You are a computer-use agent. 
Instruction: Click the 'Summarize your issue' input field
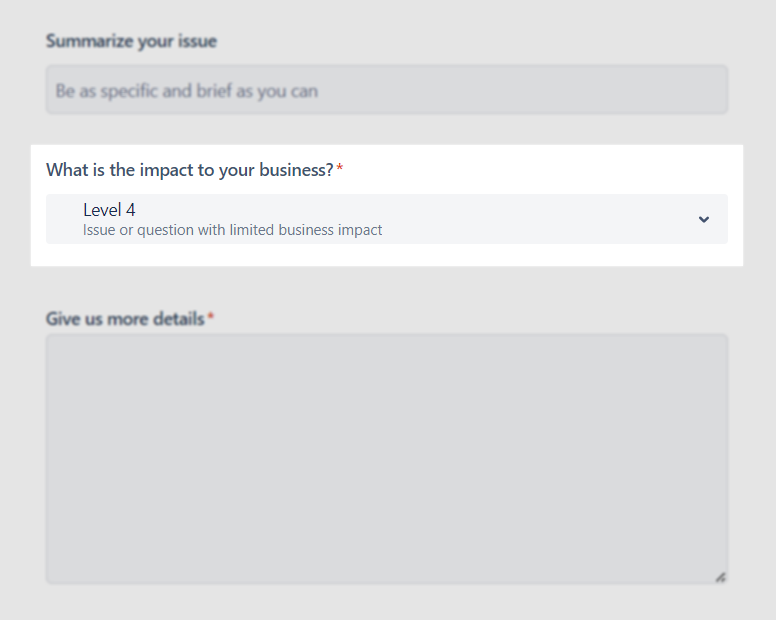click(387, 90)
